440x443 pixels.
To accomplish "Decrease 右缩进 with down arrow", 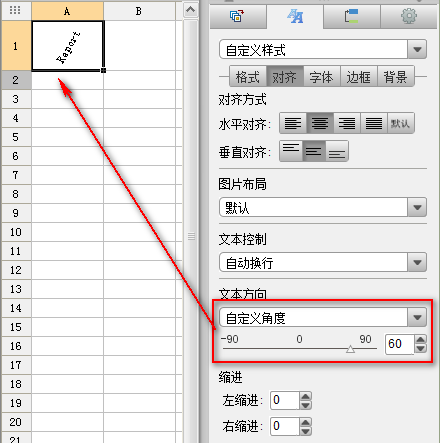I will [305, 431].
